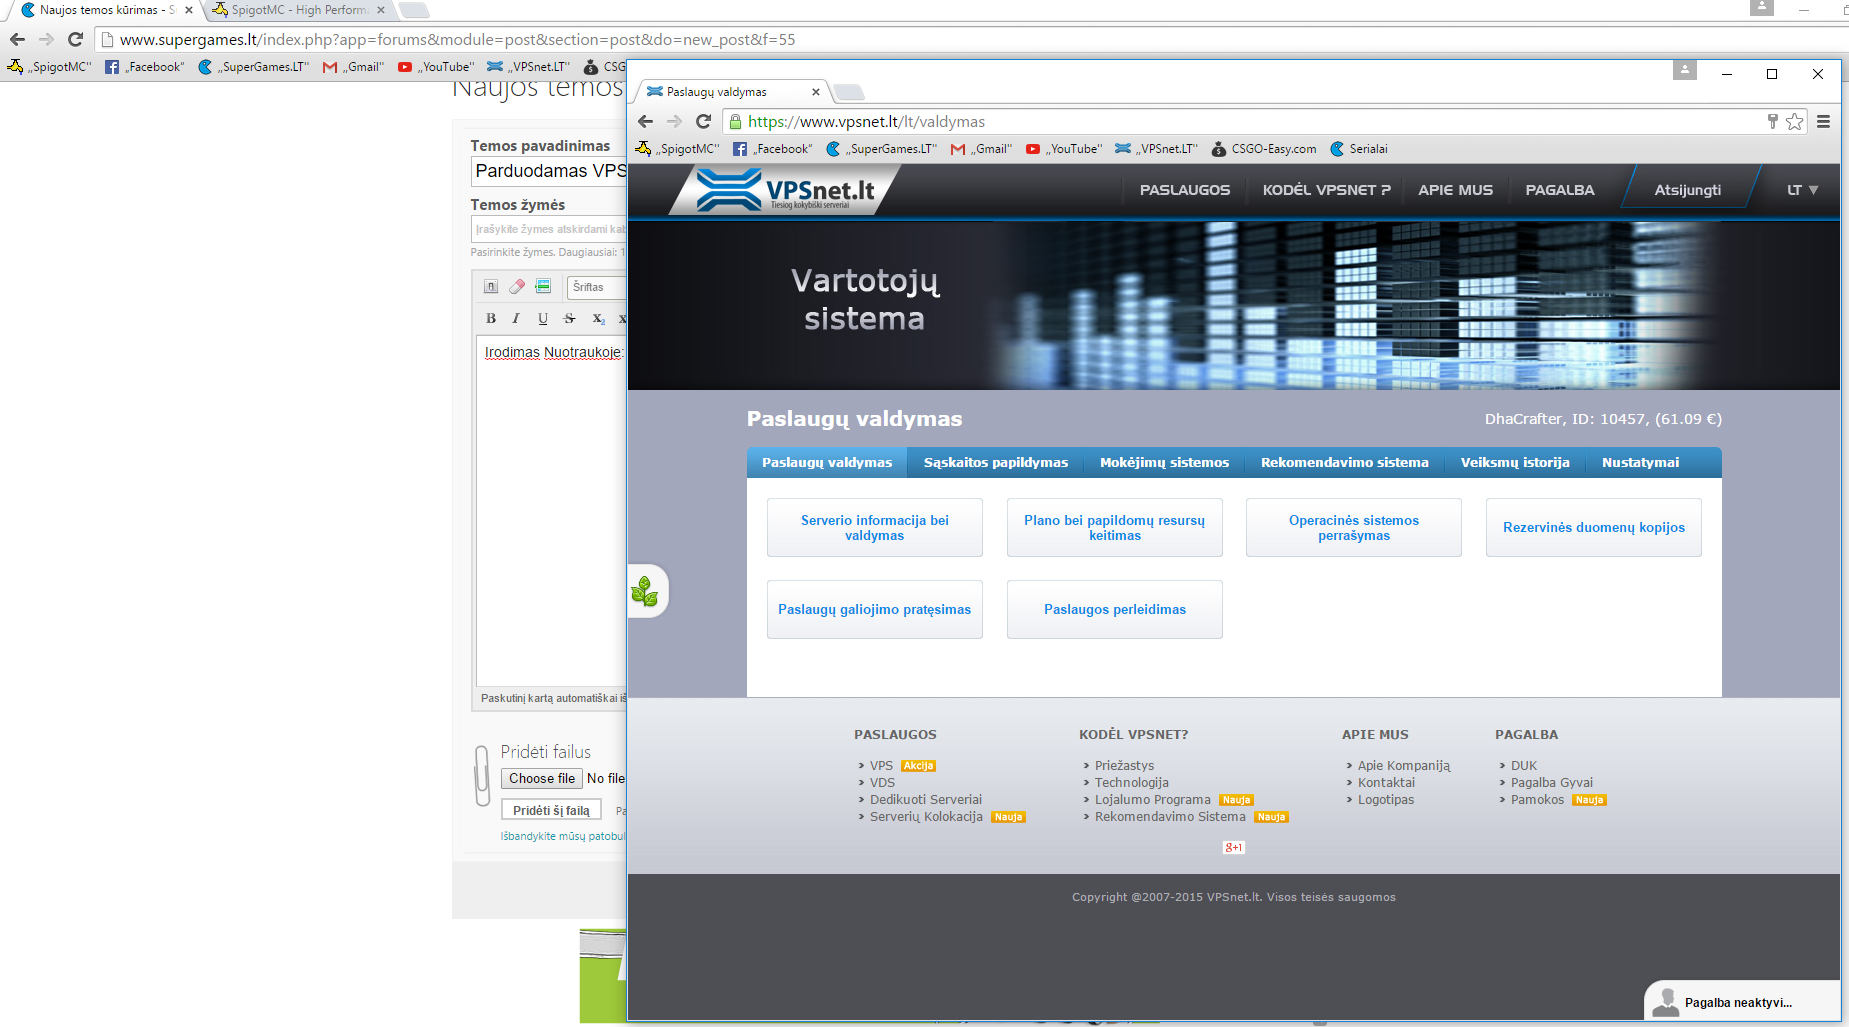1849x1027 pixels.
Task: Switch to Mokėjimų sistemos tab
Action: [x=1164, y=462]
